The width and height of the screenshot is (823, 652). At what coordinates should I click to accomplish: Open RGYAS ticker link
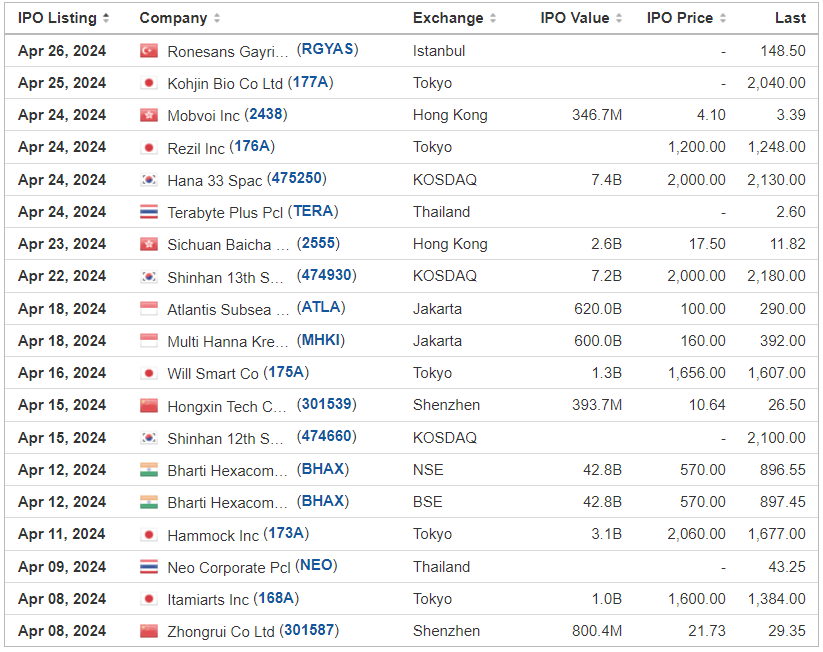click(328, 49)
